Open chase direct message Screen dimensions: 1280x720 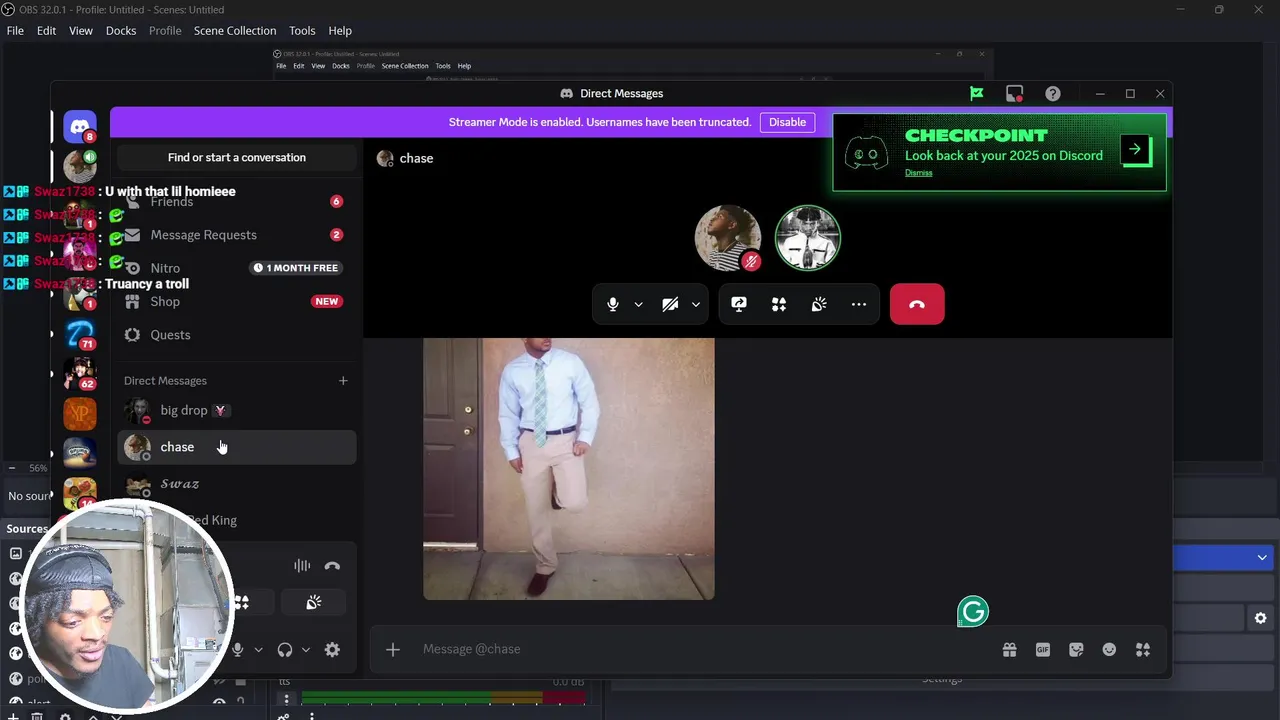tap(237, 447)
